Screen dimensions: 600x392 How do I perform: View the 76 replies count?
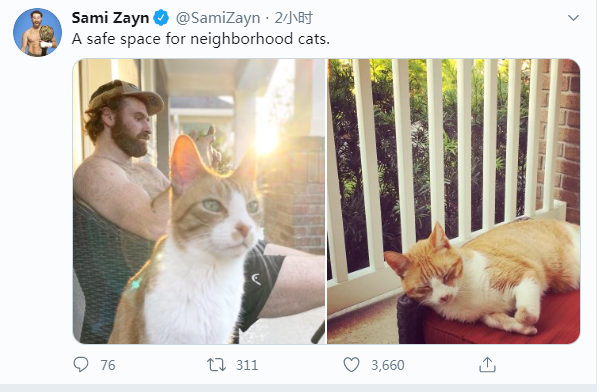pos(108,365)
